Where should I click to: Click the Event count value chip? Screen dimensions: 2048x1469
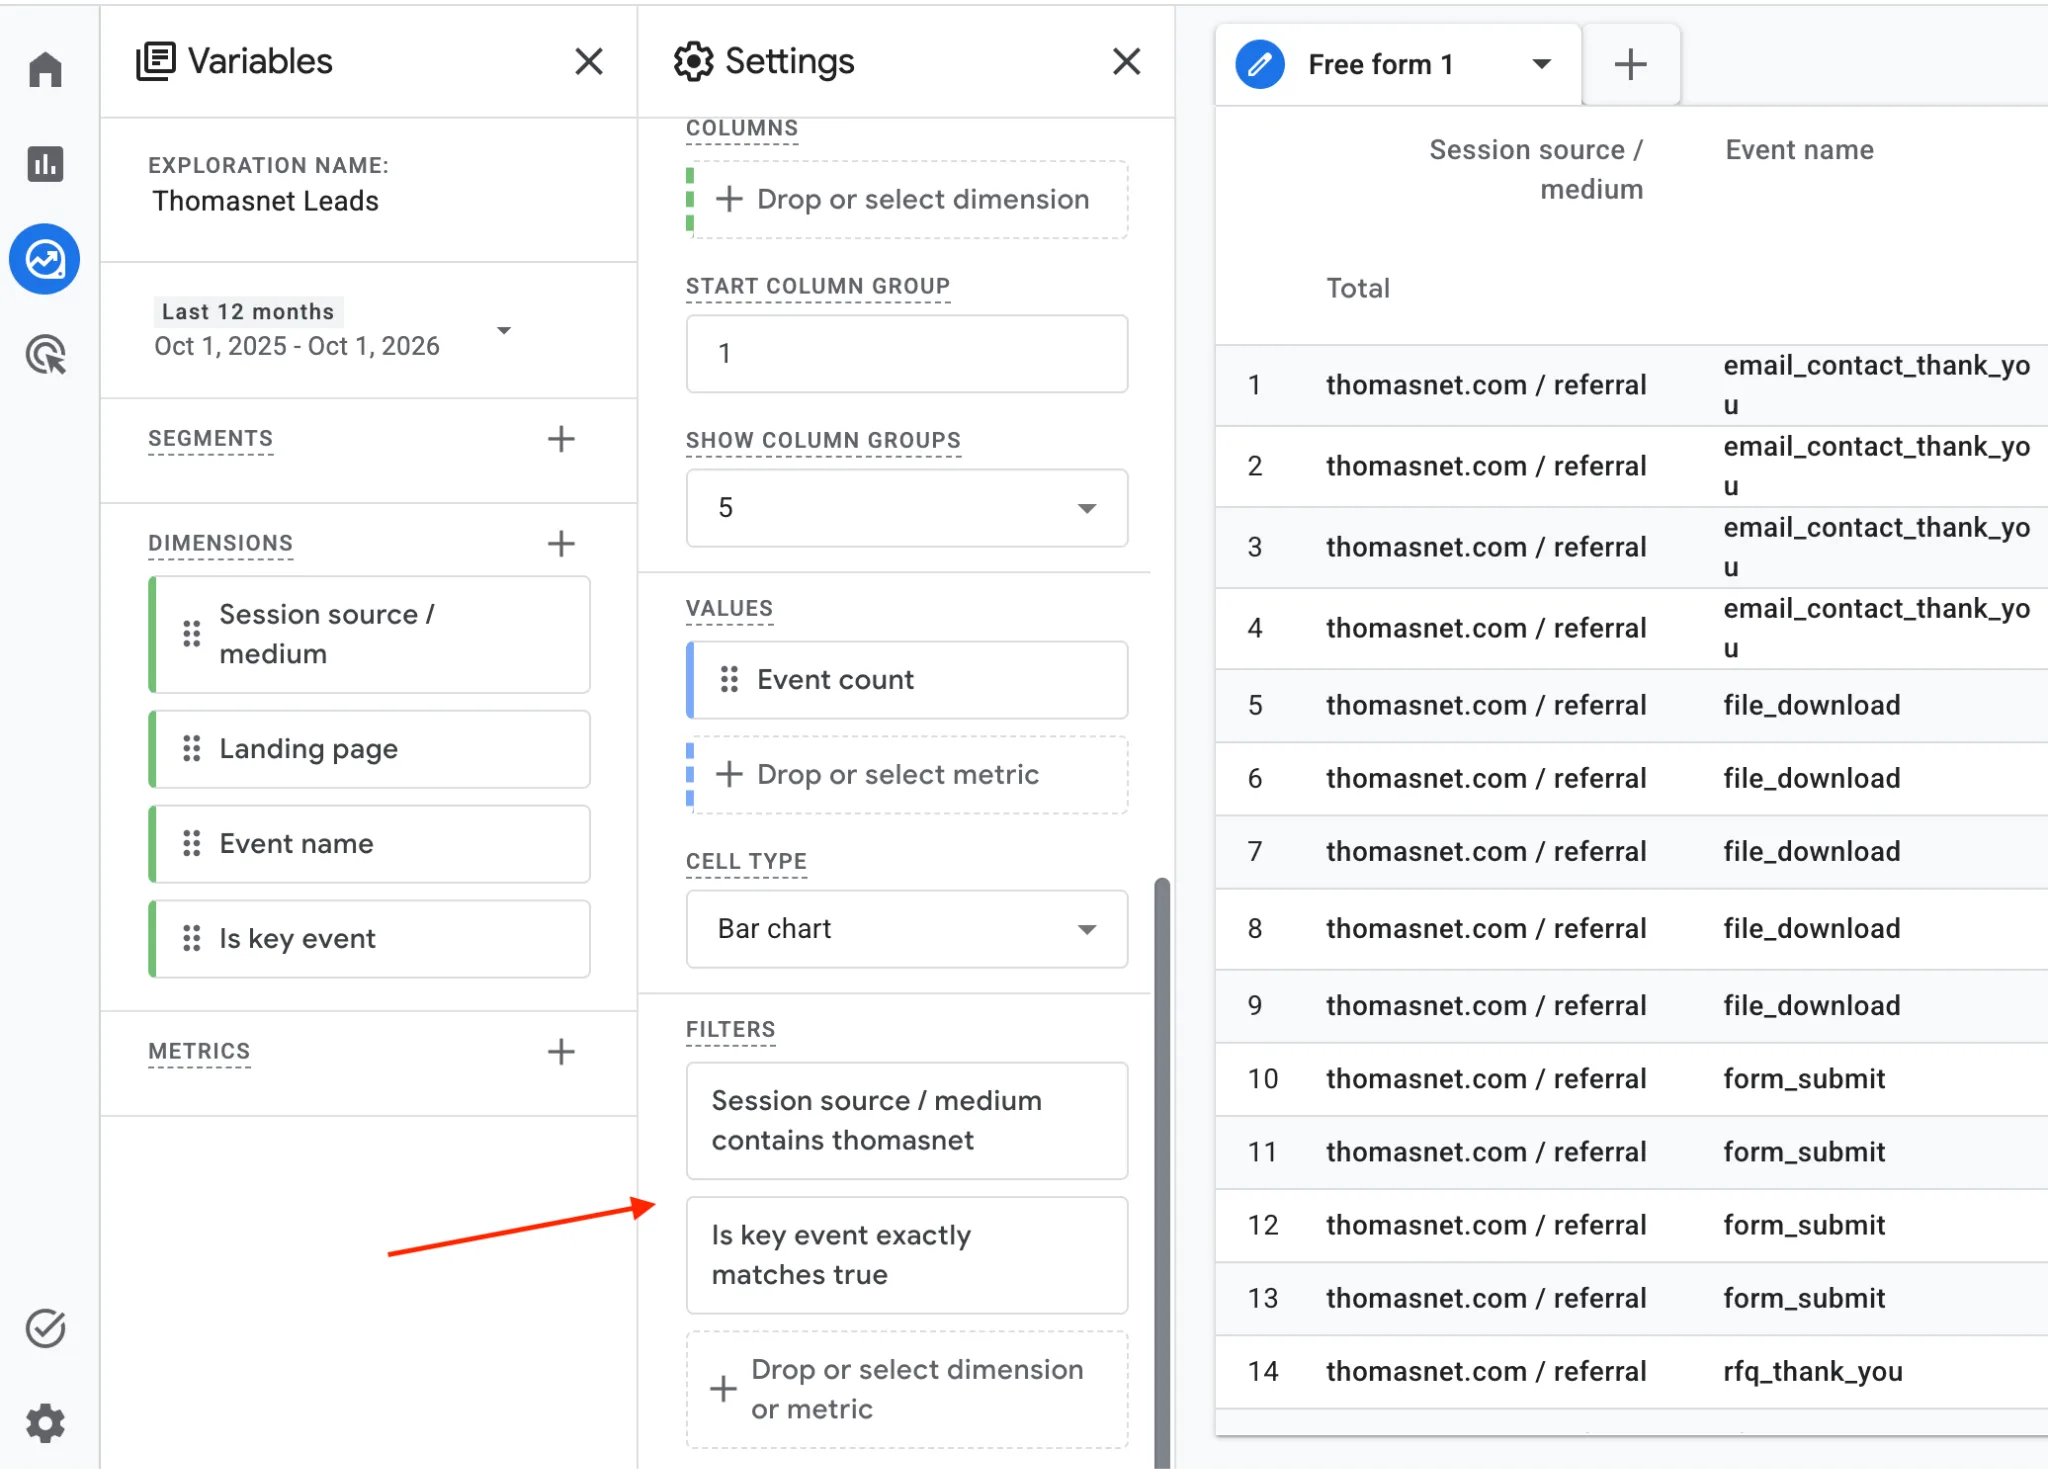[907, 680]
